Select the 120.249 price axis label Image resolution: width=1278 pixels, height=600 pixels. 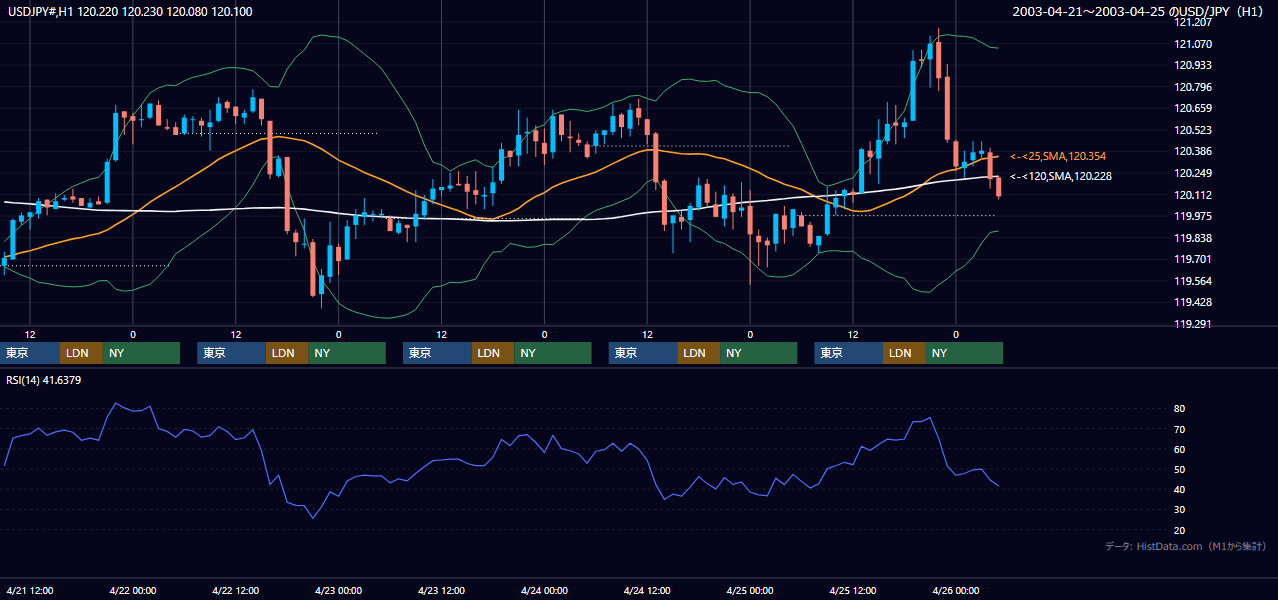[x=1193, y=173]
